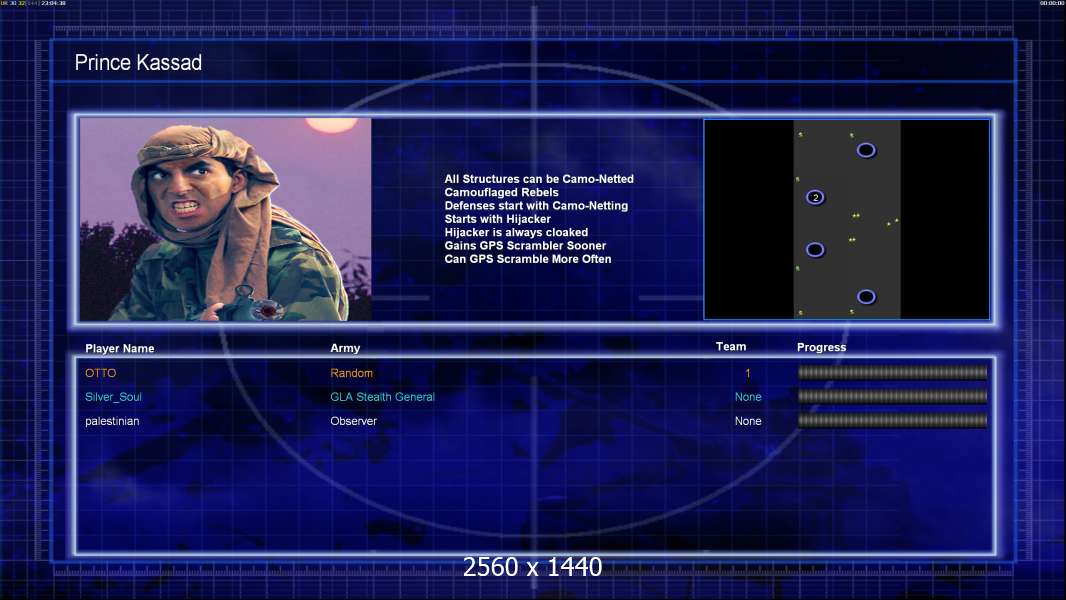Click "Hijacker is always cloaked" line

coord(516,232)
